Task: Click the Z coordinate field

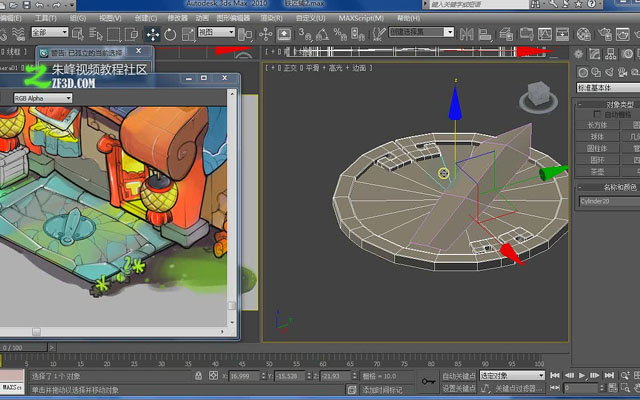Action: click(x=336, y=376)
